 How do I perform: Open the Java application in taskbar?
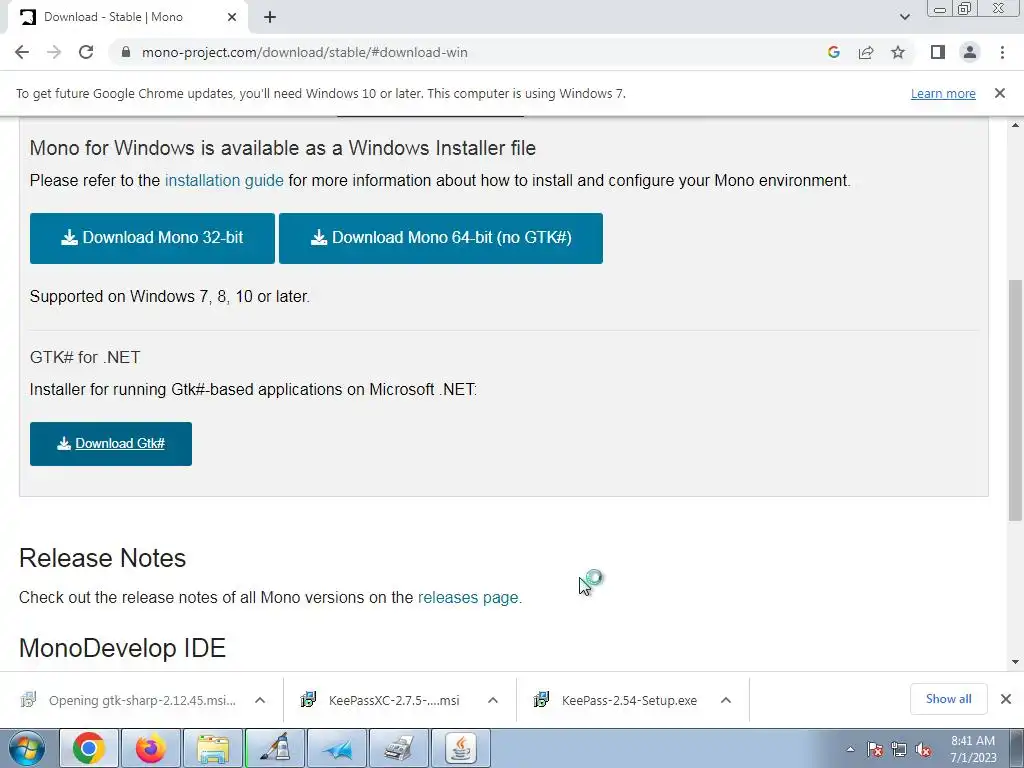pyautogui.click(x=461, y=748)
